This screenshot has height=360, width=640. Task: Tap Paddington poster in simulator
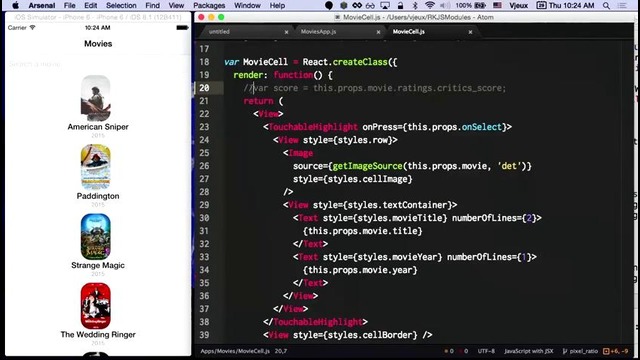(x=96, y=167)
